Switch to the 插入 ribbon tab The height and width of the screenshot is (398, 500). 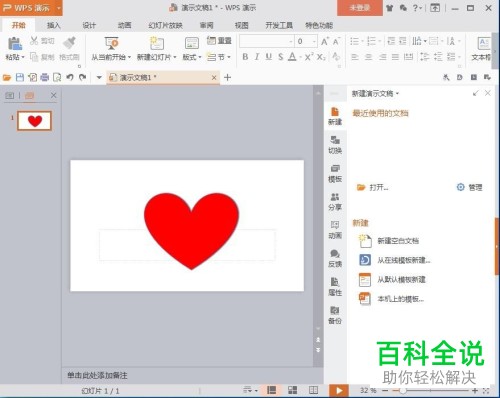[53, 25]
